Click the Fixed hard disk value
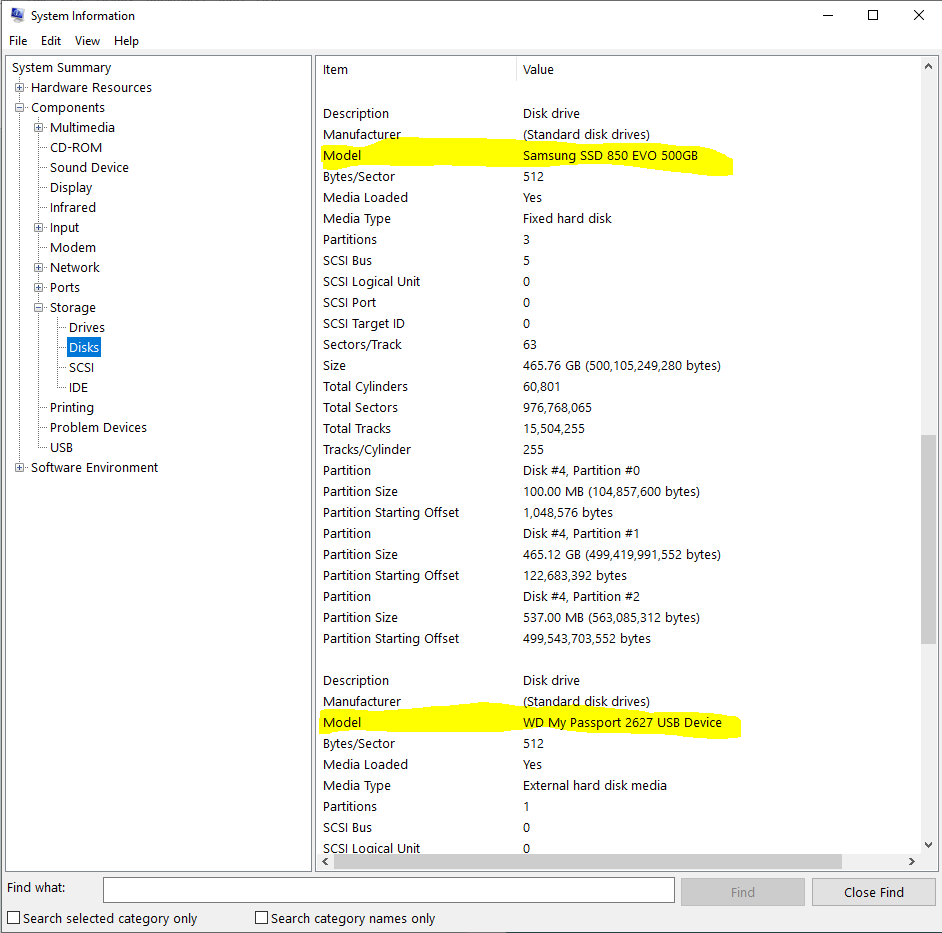 567,219
